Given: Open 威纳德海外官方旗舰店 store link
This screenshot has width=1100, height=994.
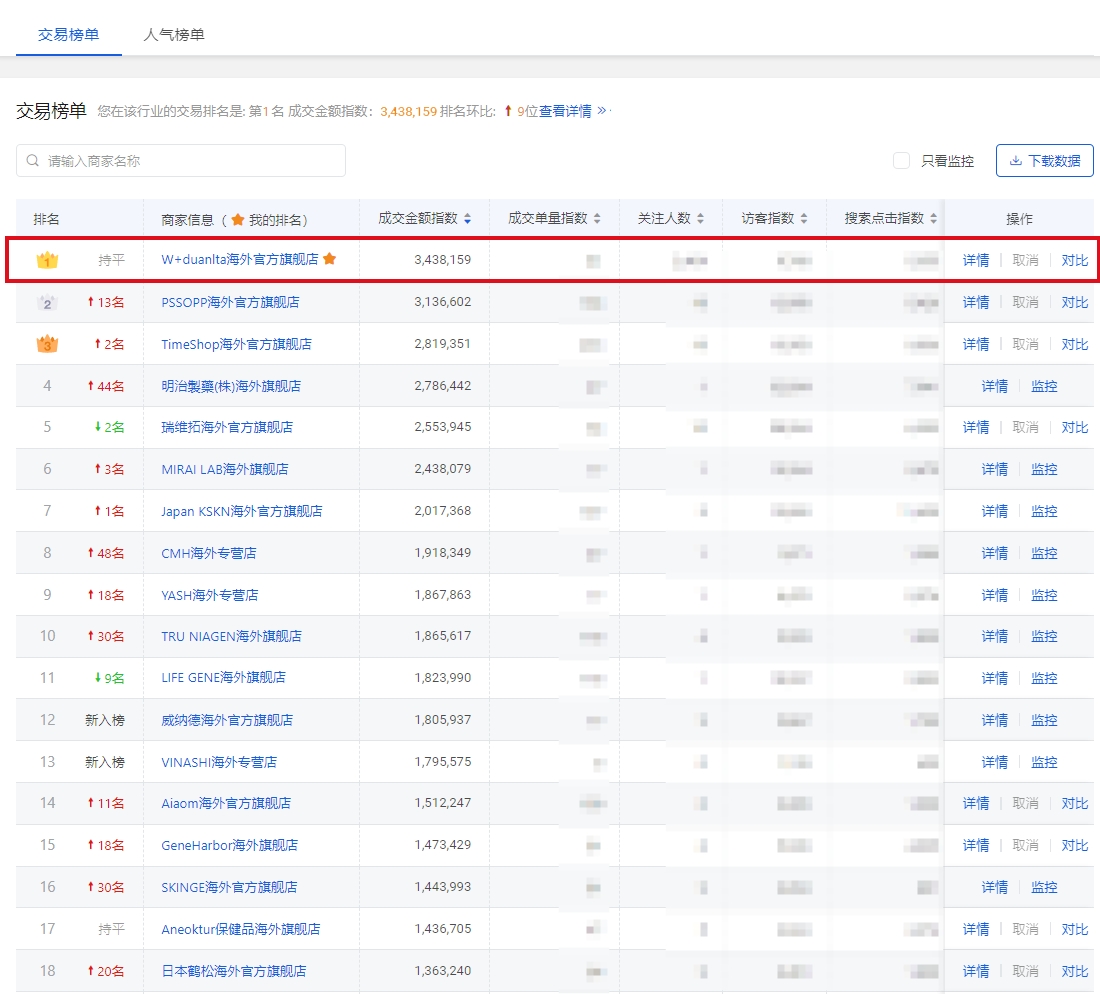Looking at the screenshot, I should point(227,720).
